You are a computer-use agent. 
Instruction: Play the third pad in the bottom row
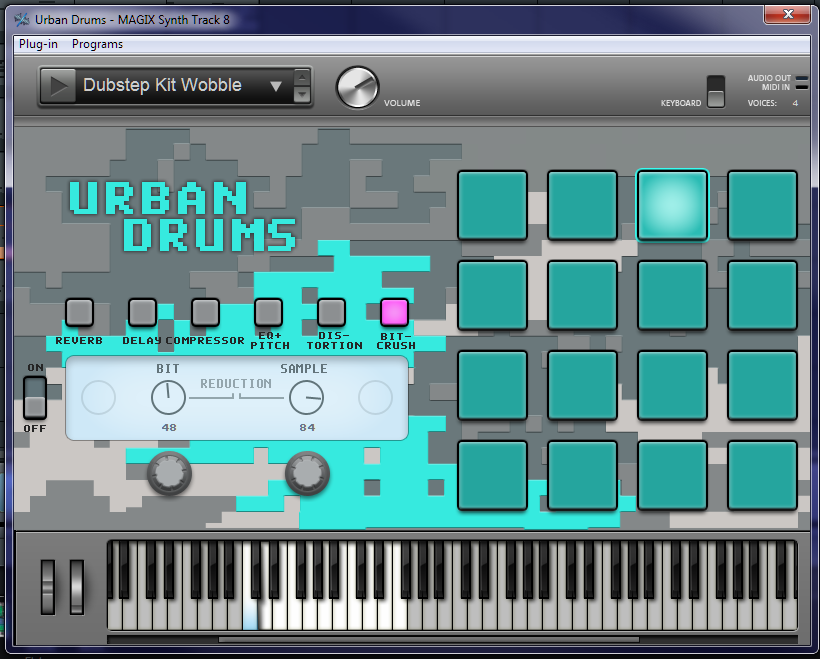click(x=672, y=475)
